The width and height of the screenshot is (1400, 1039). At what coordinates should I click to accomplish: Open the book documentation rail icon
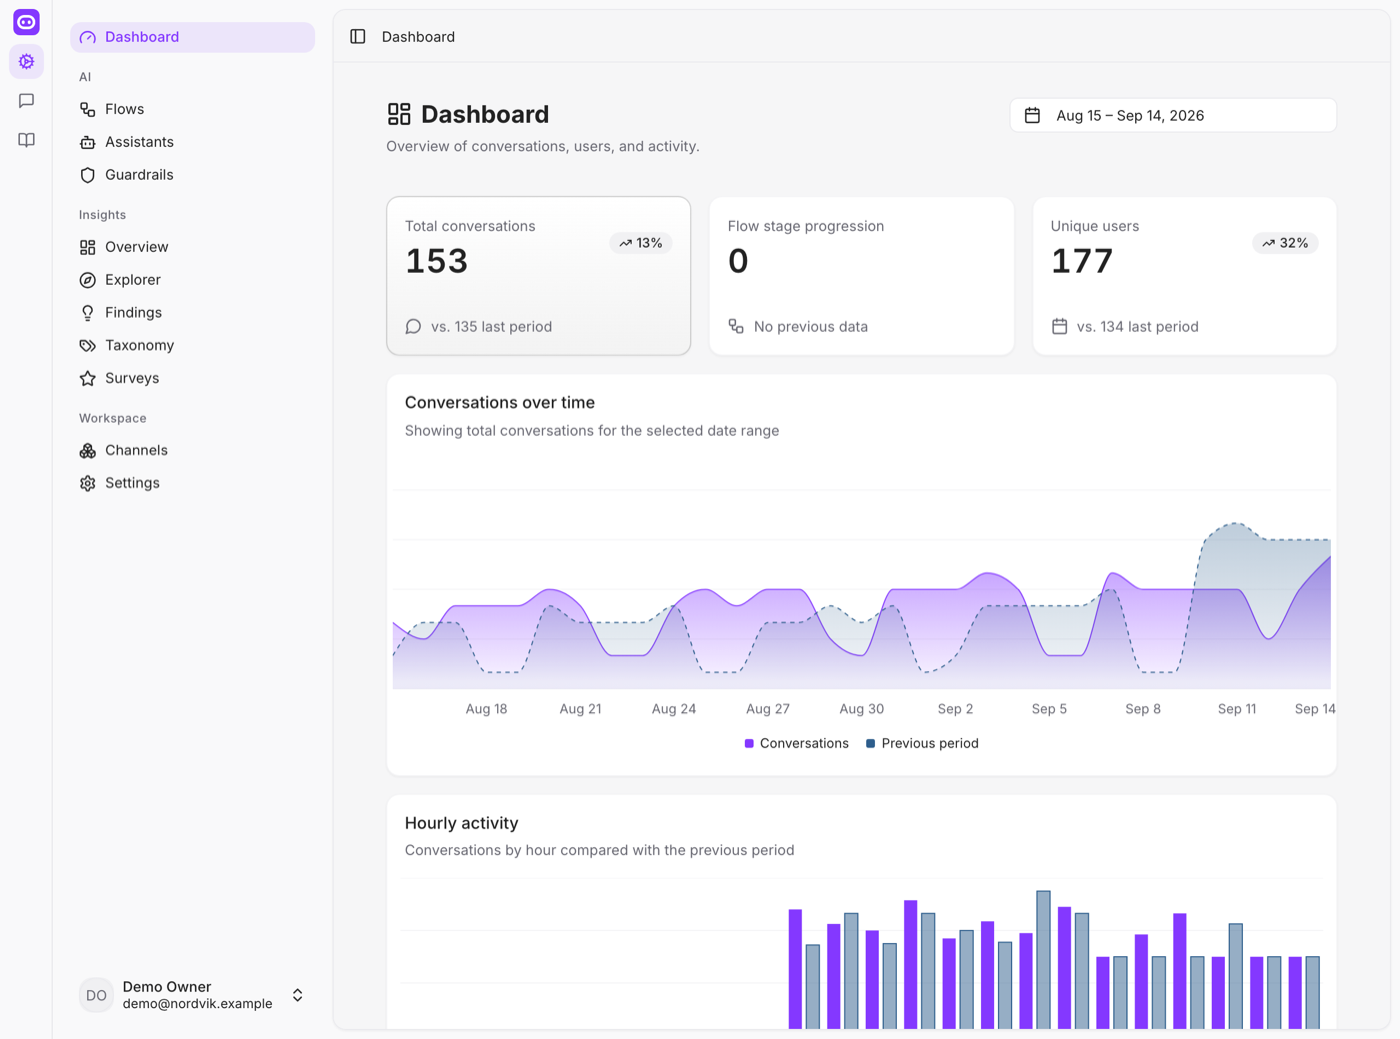(x=26, y=140)
